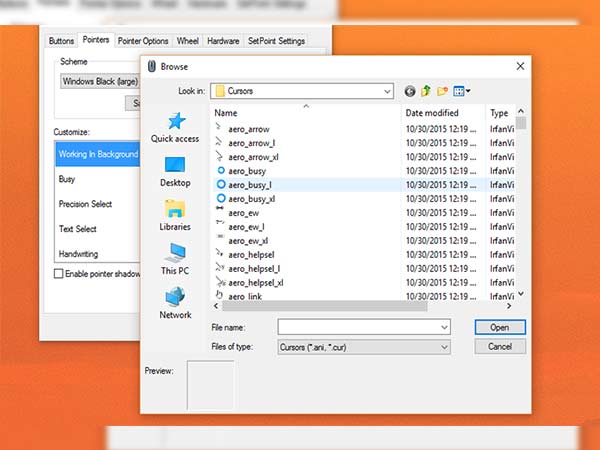
Task: Sort files by Date modified column
Action: pos(433,113)
